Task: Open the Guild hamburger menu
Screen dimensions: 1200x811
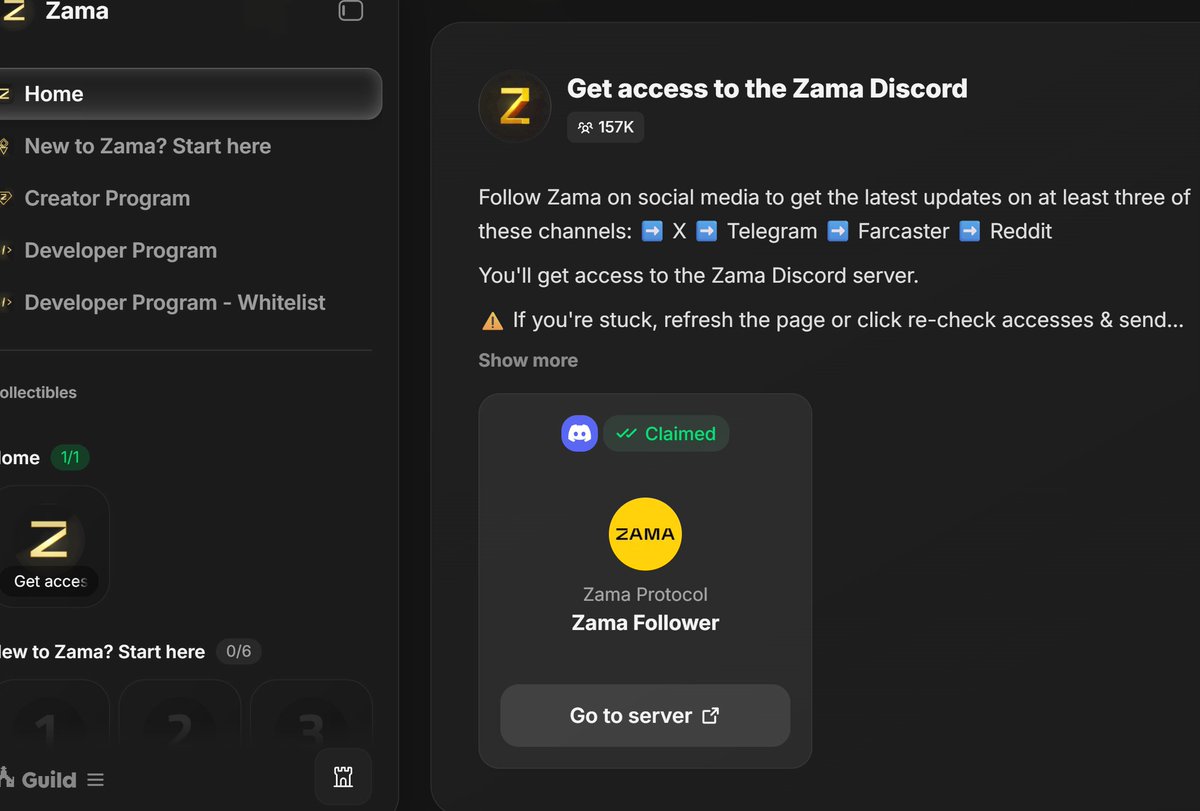Action: (95, 780)
